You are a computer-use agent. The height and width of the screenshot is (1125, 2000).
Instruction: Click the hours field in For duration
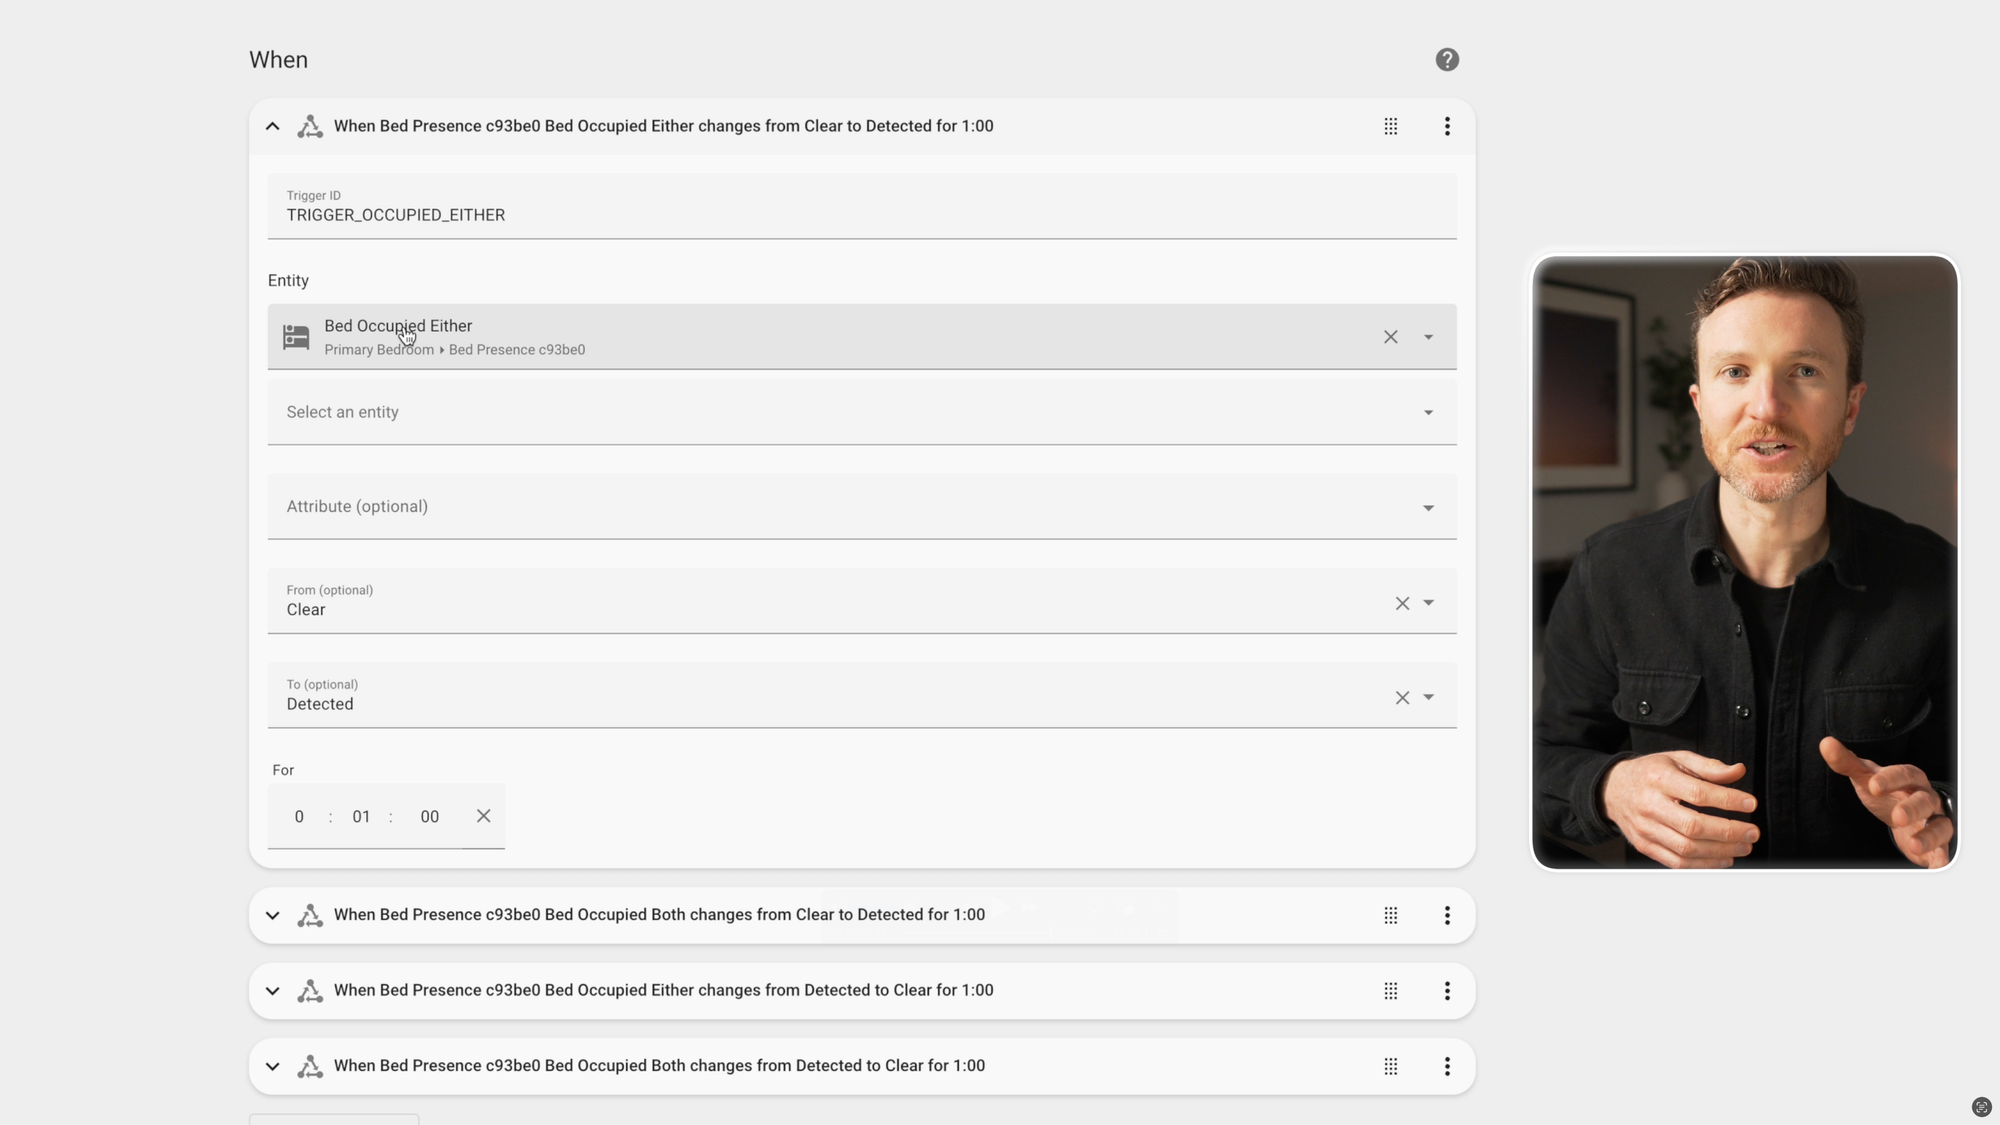click(299, 817)
